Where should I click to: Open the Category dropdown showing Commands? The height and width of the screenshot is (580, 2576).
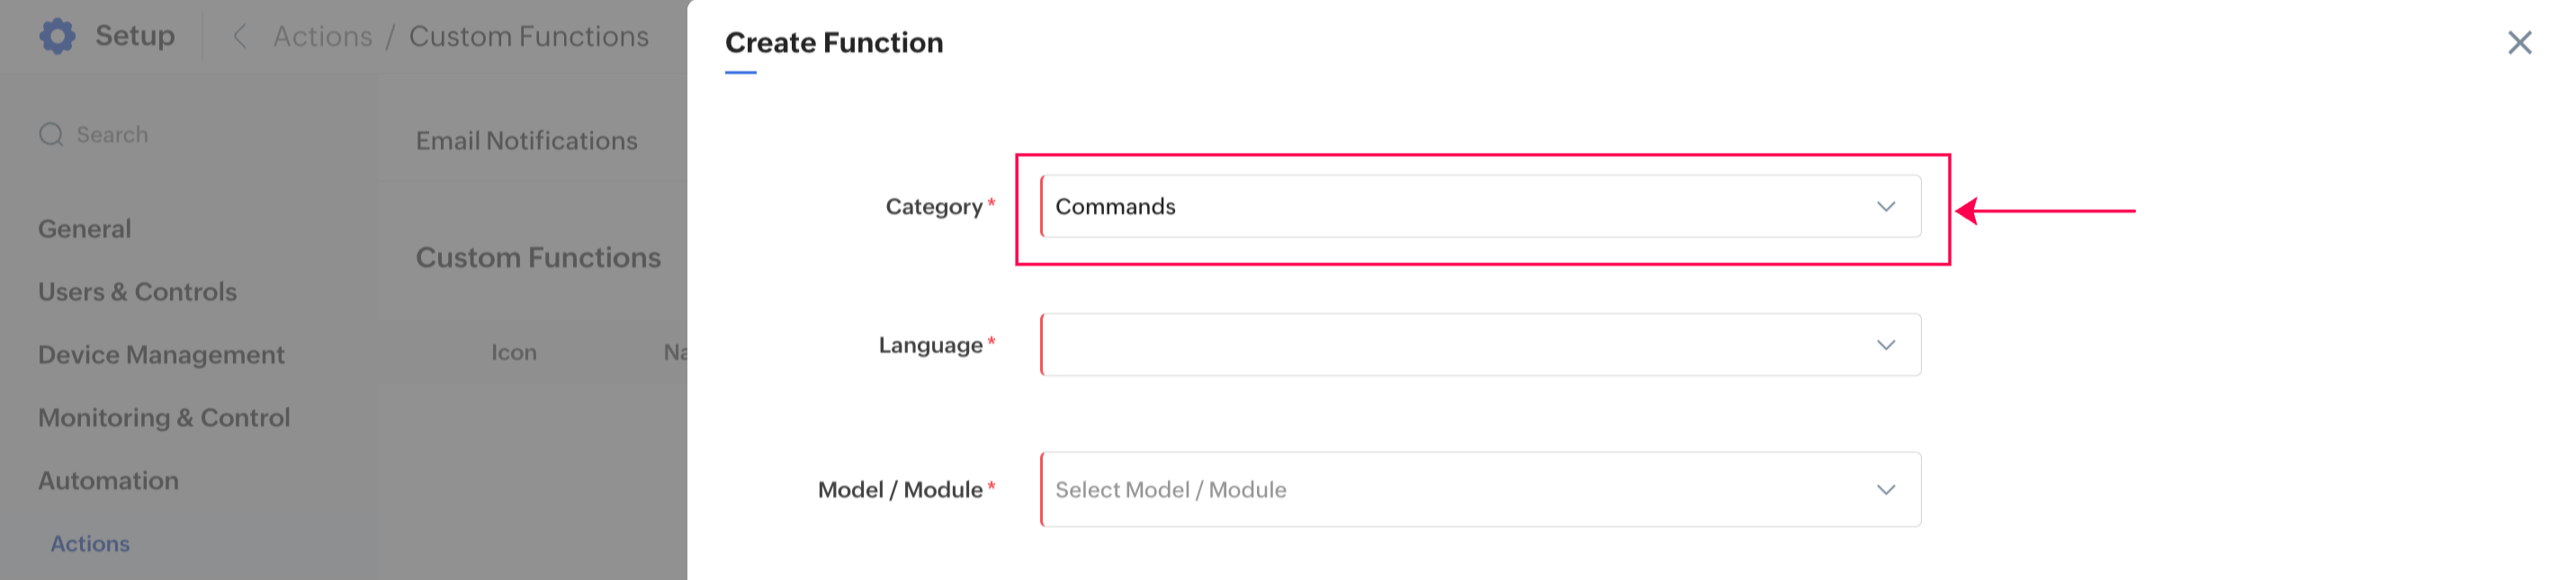pos(1460,207)
